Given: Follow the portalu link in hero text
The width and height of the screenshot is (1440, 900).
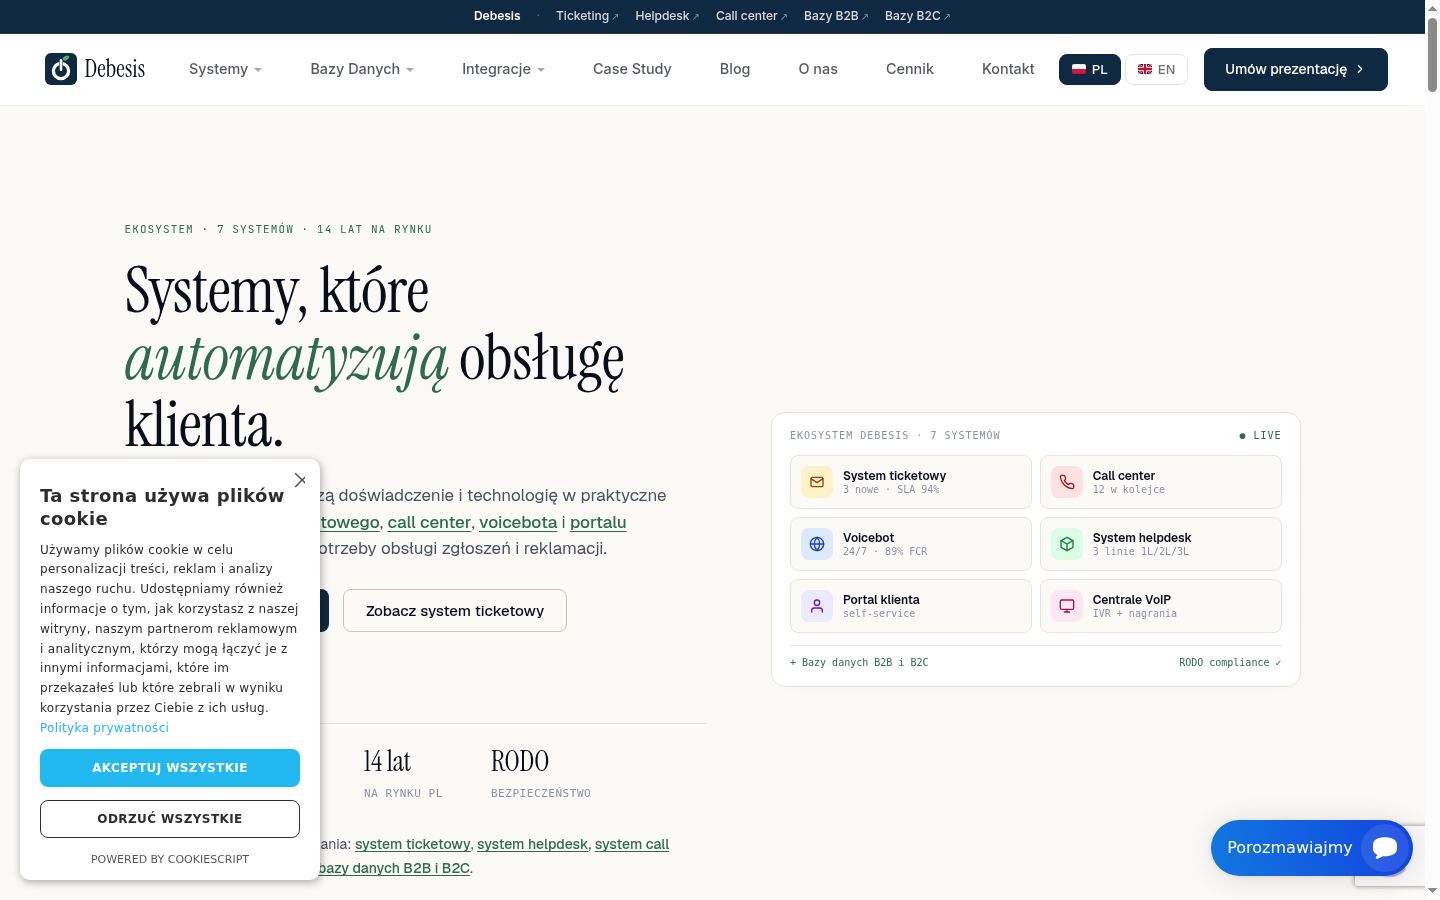Looking at the screenshot, I should click(598, 522).
